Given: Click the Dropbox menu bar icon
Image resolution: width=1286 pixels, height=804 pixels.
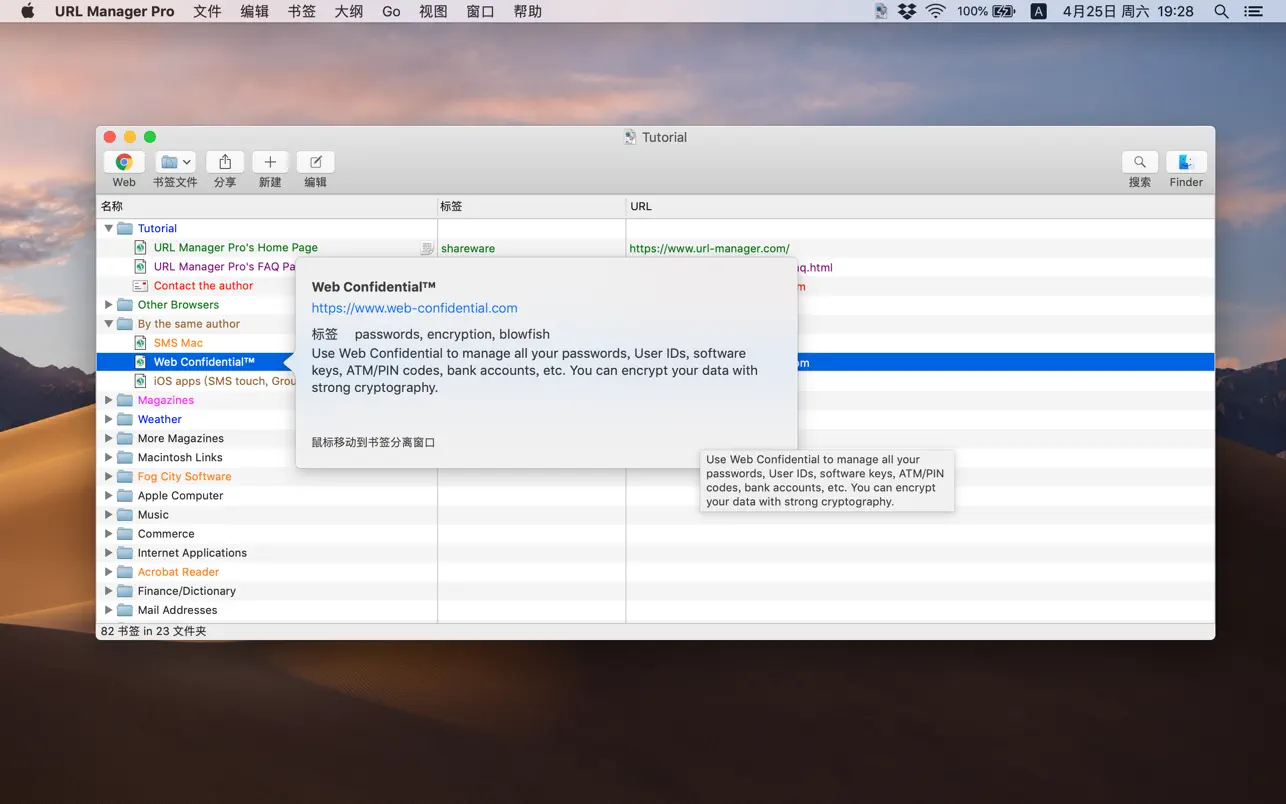Looking at the screenshot, I should click(x=907, y=12).
